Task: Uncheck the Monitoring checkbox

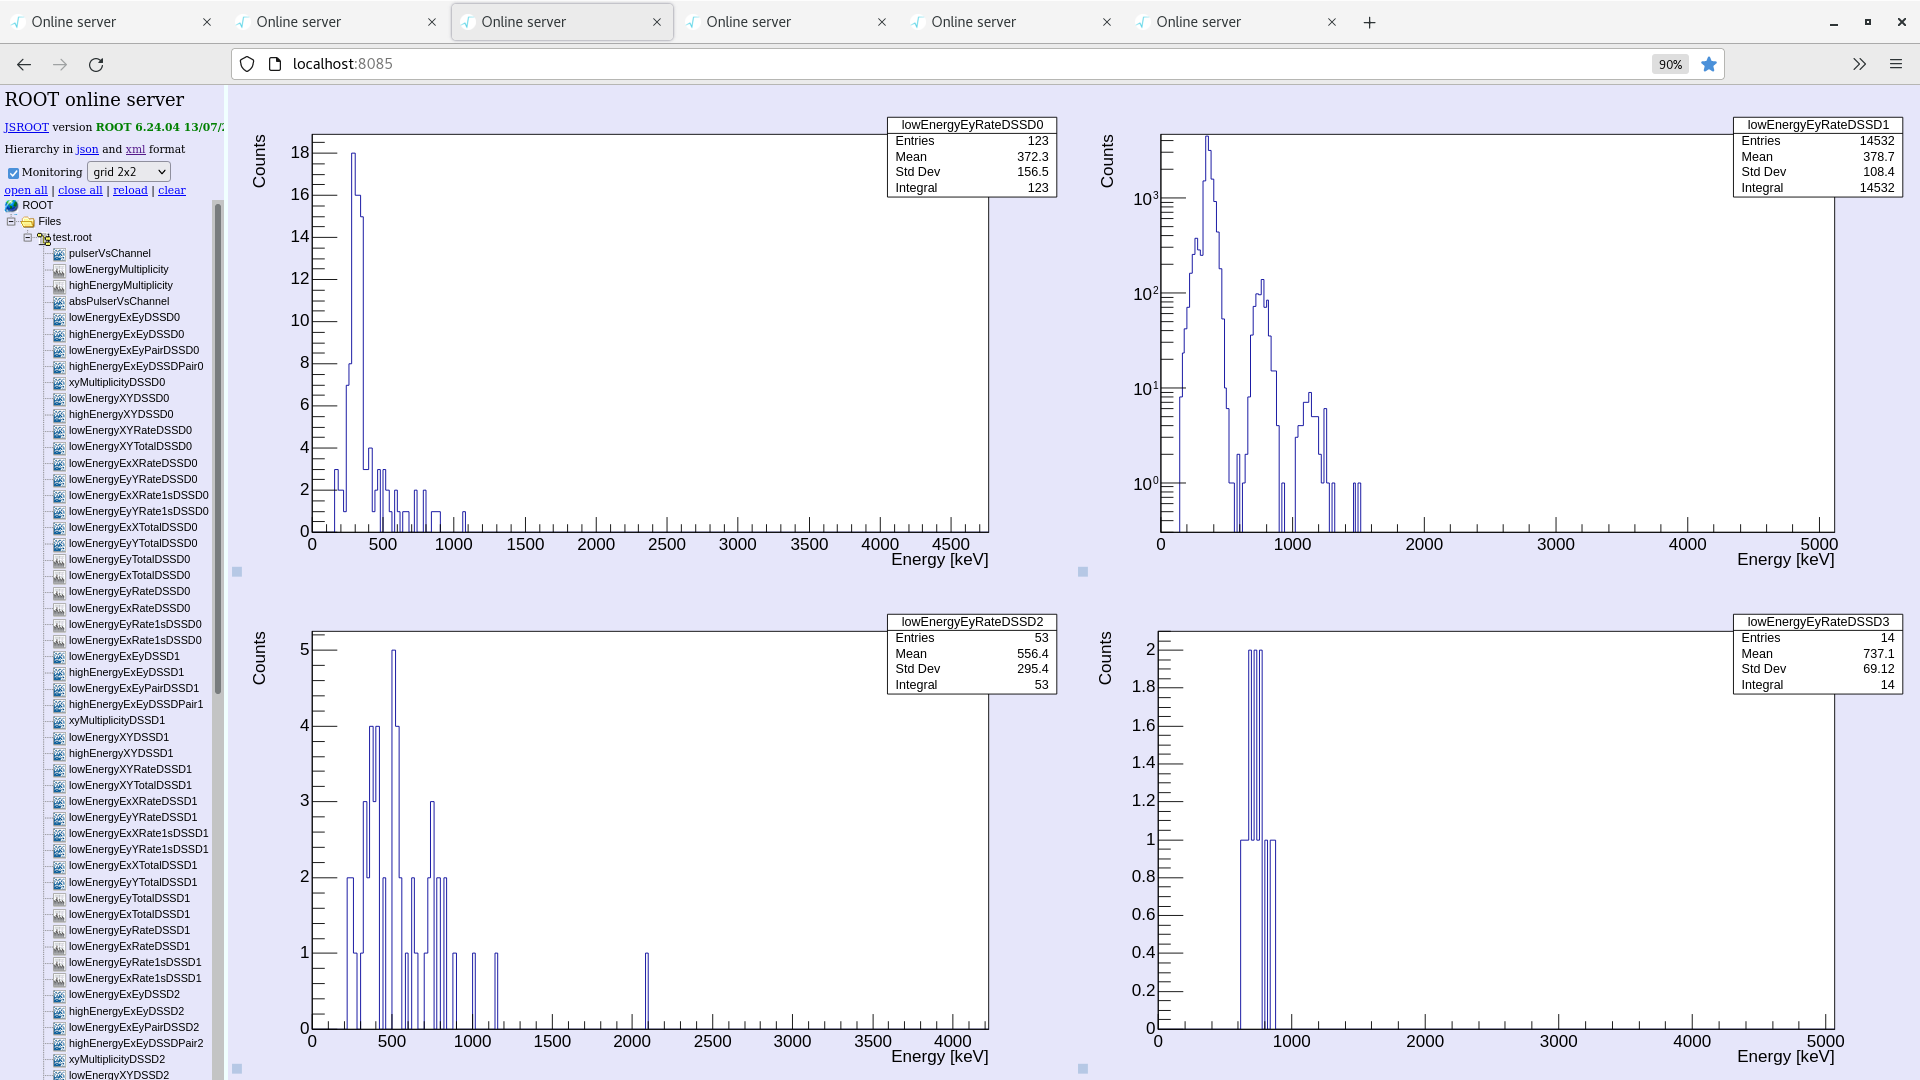Action: (13, 173)
